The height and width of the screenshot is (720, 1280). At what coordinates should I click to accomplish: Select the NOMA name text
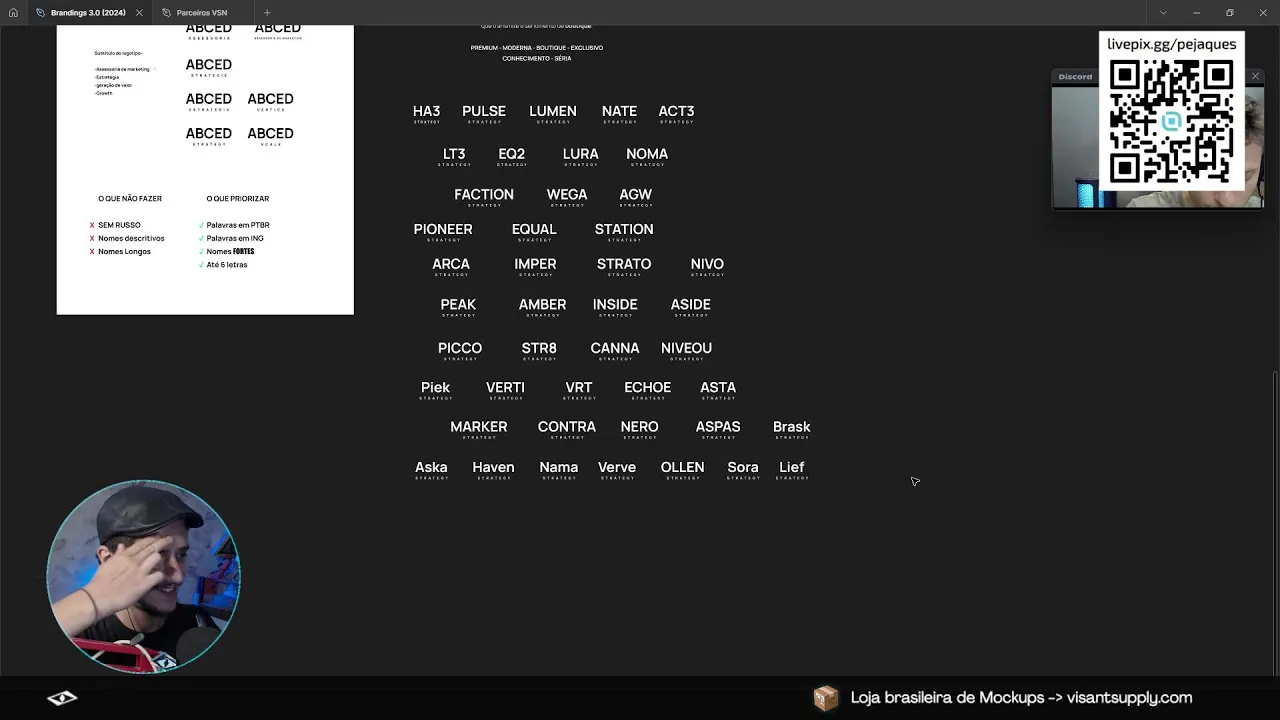coord(647,154)
